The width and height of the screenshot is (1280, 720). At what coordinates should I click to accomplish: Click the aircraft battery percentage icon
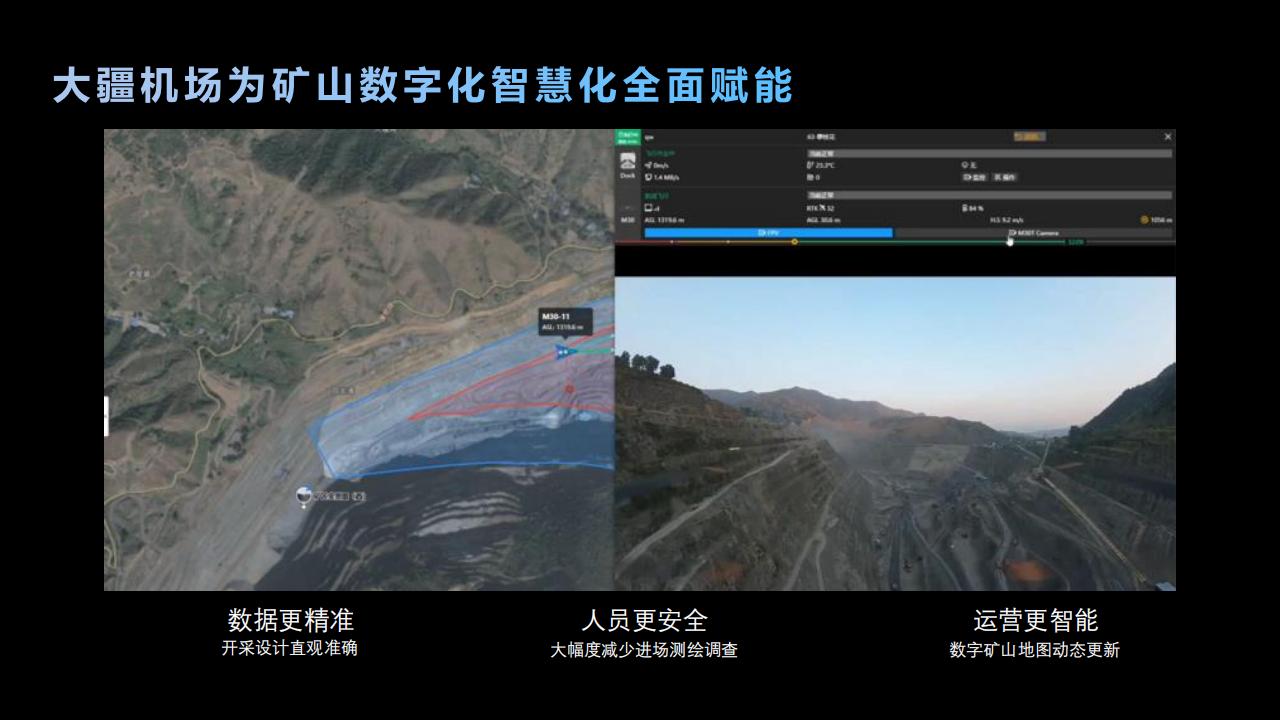click(963, 208)
